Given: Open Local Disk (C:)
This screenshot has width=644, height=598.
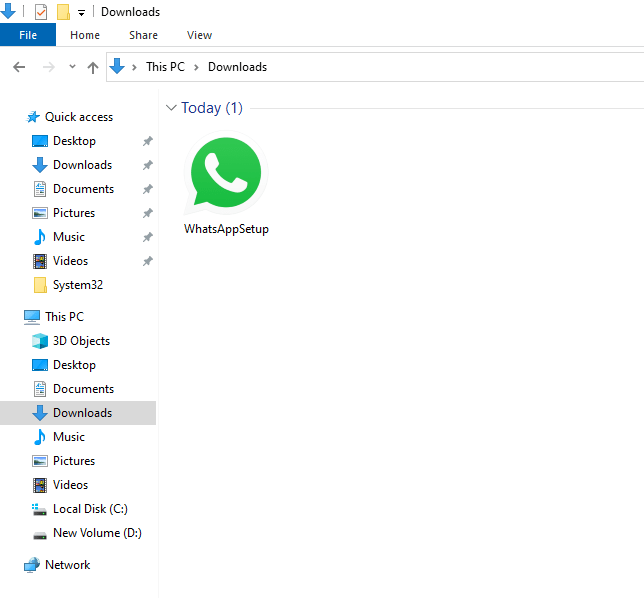Looking at the screenshot, I should (x=90, y=509).
